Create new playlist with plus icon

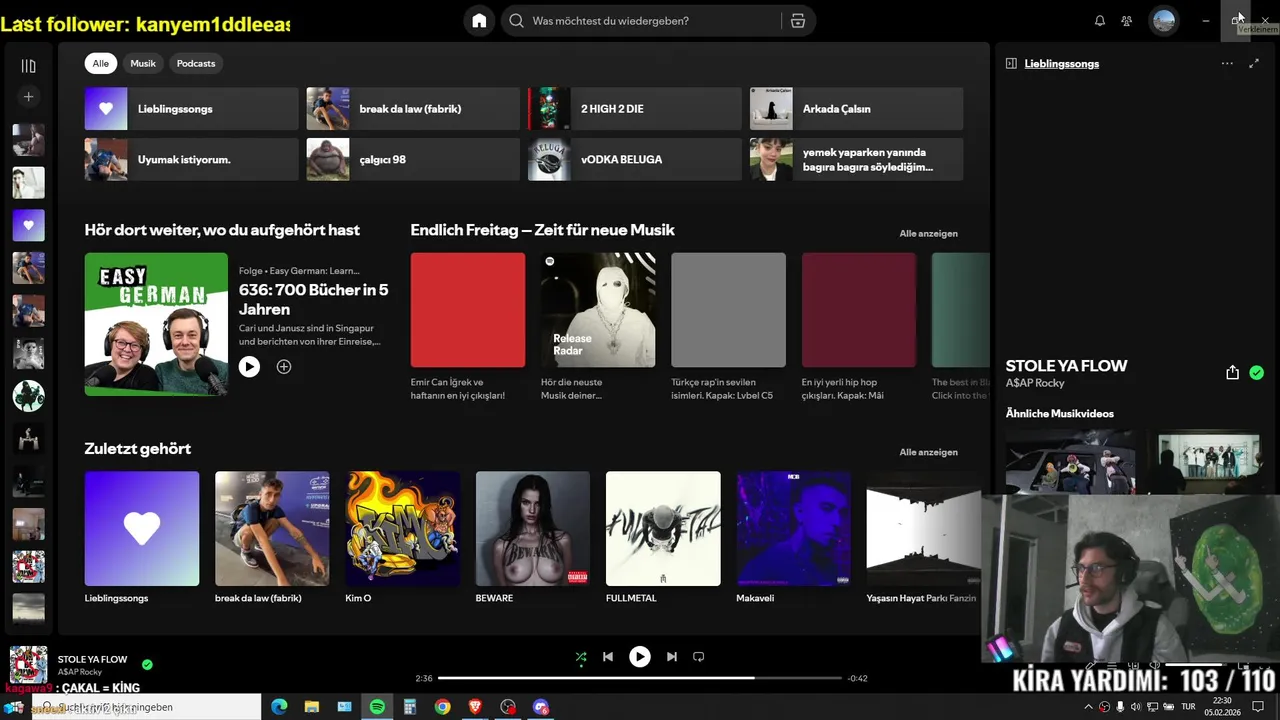tap(28, 97)
